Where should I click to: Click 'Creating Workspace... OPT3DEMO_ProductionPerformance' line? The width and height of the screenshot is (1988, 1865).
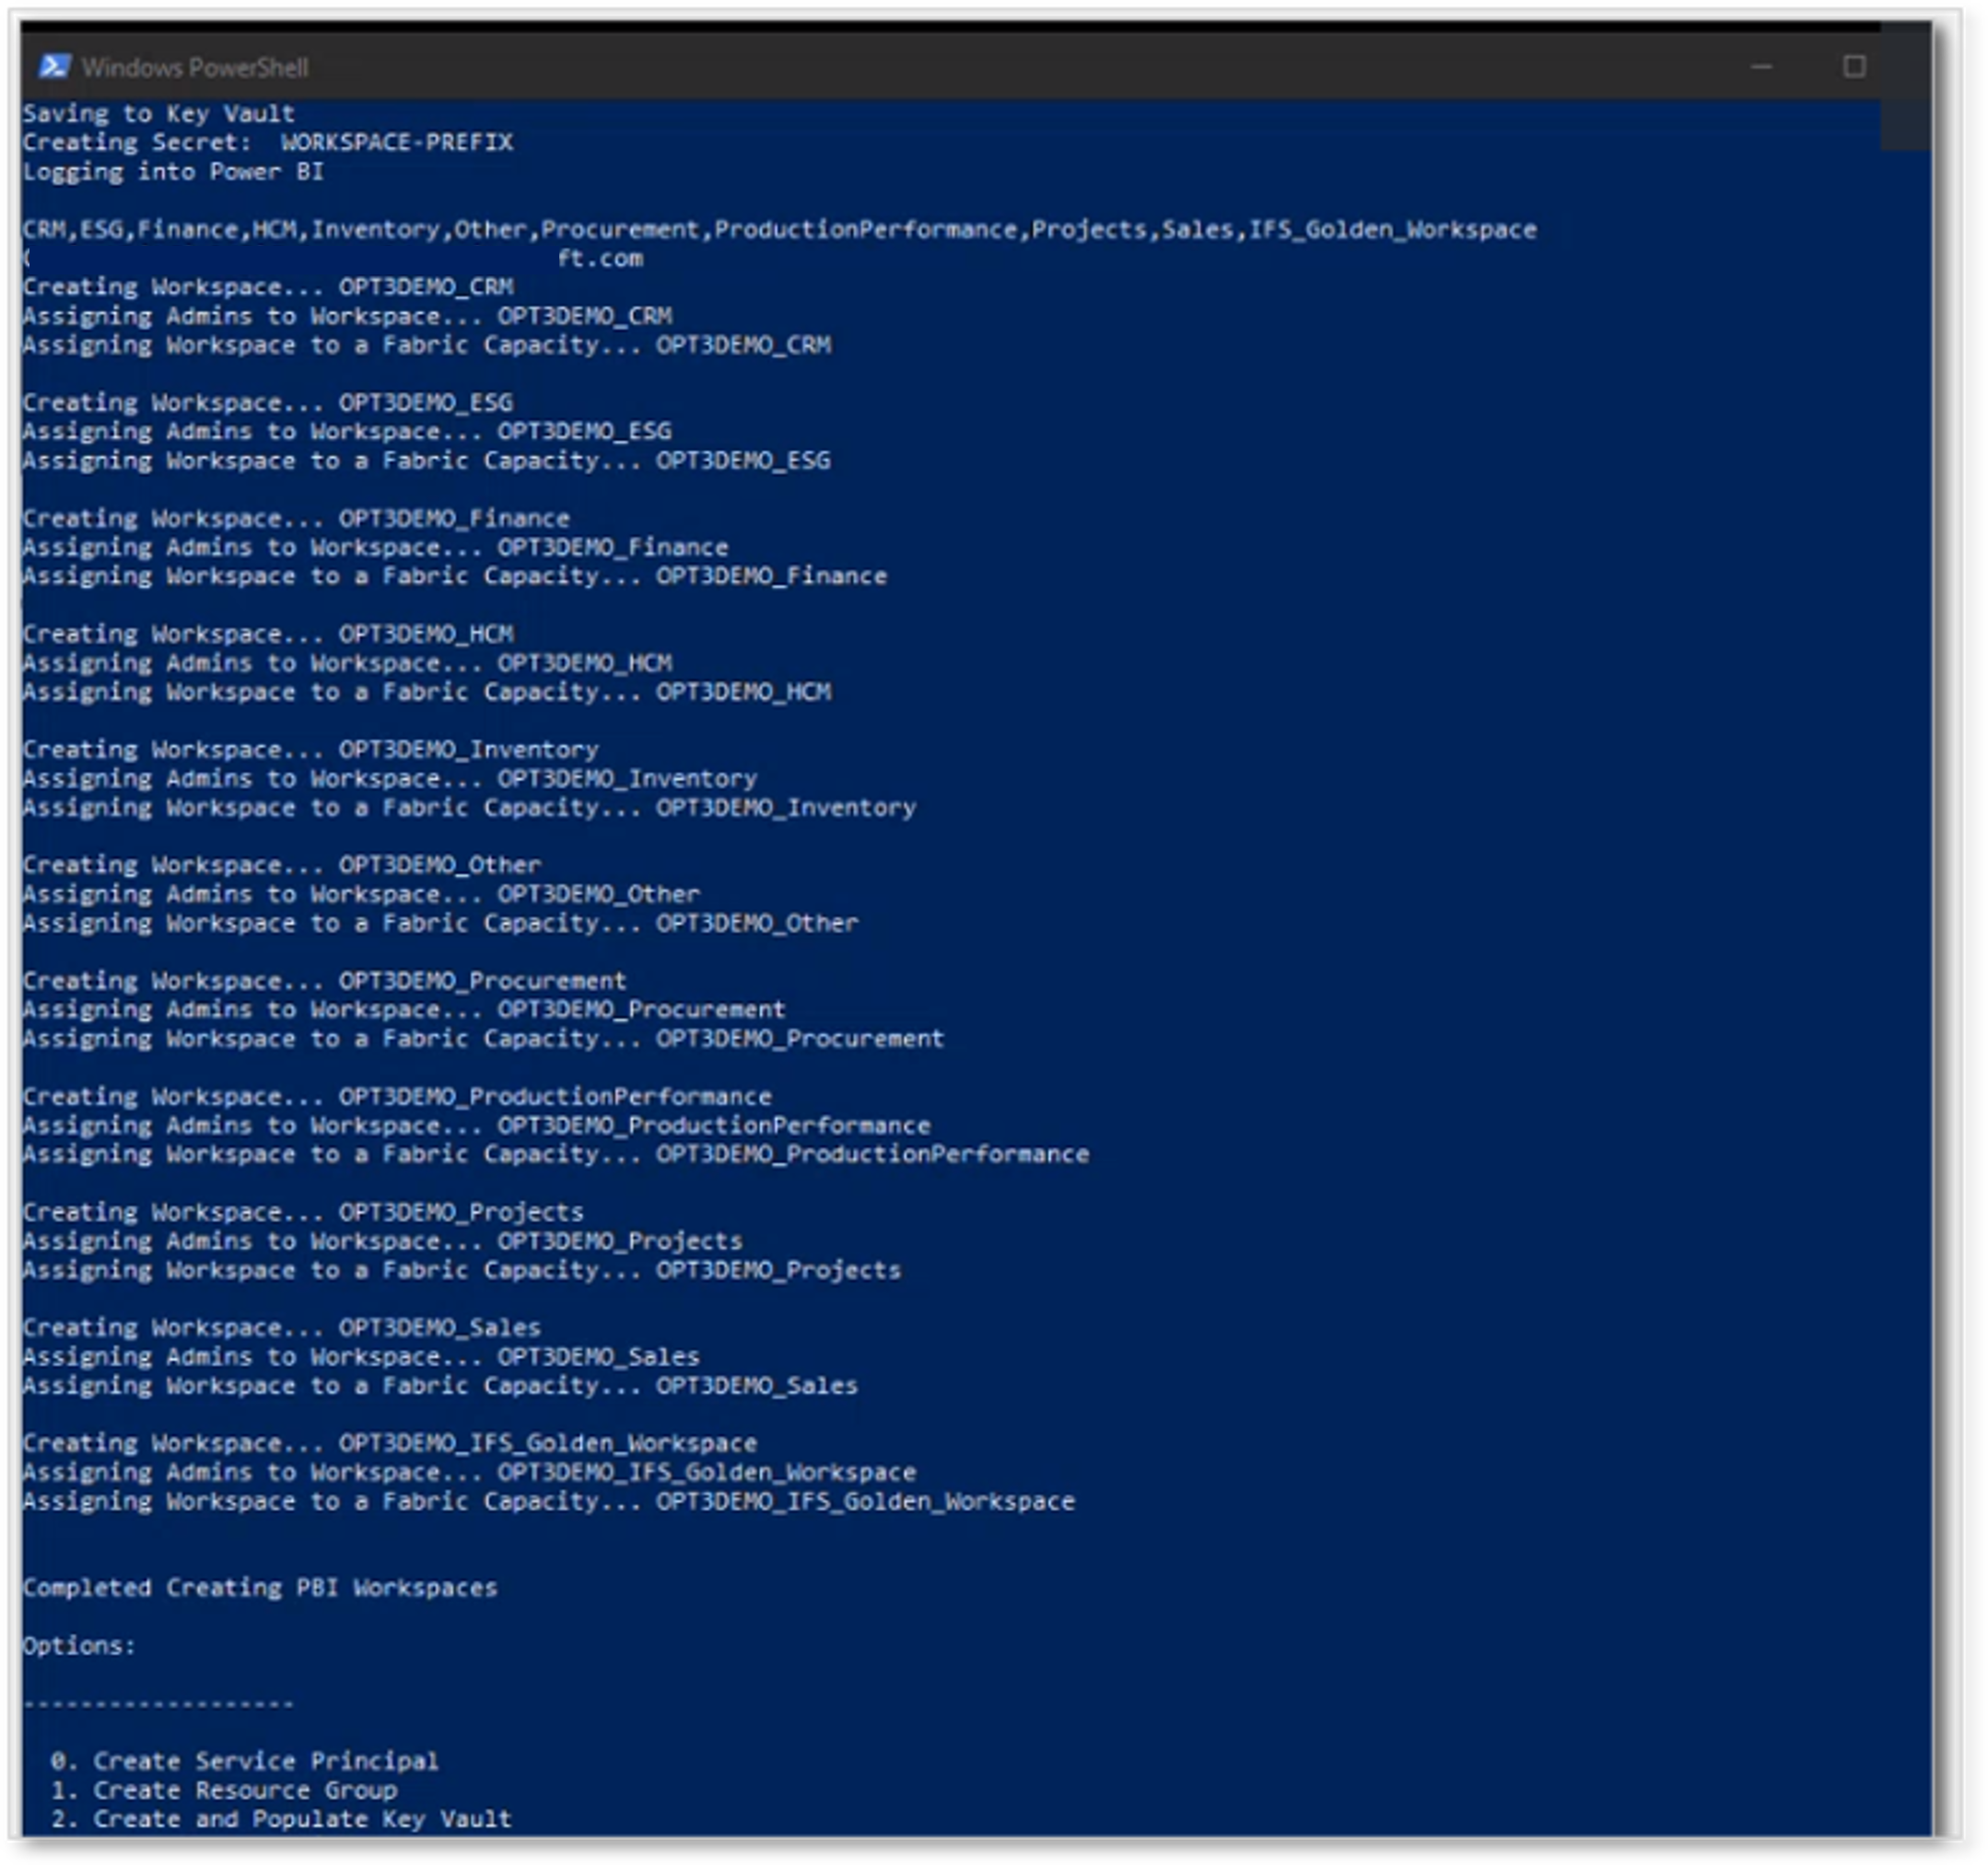pos(397,1098)
